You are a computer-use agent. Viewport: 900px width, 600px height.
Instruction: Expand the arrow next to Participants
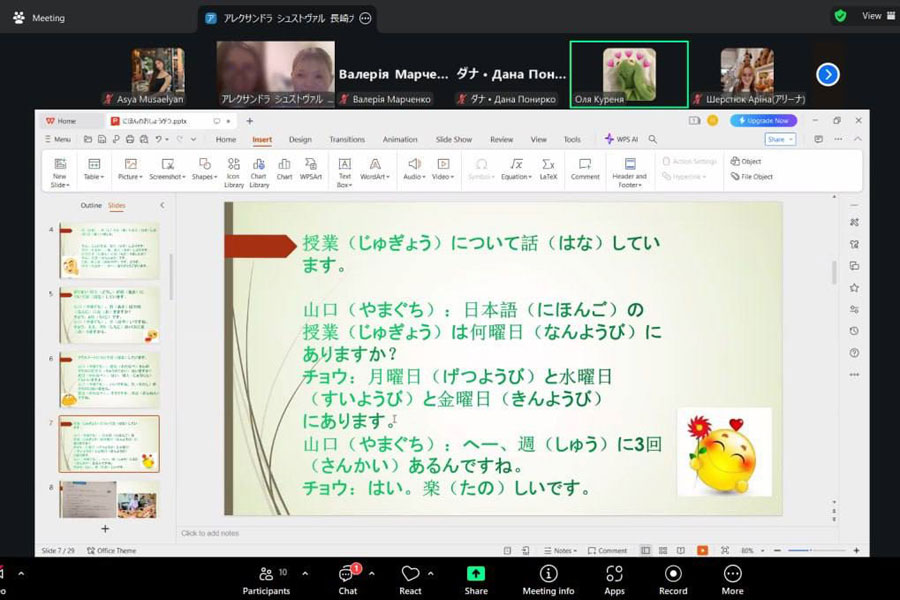(x=305, y=574)
